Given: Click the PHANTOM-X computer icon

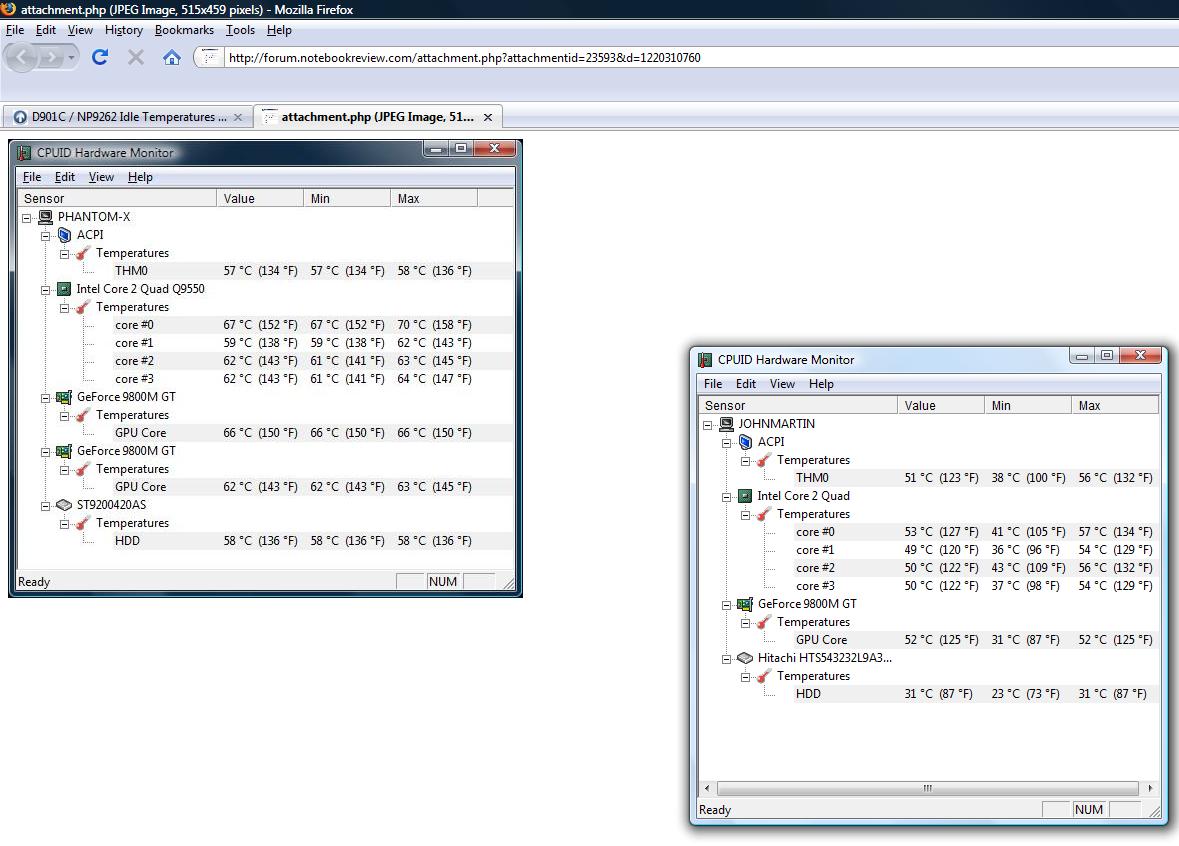Looking at the screenshot, I should (45, 217).
